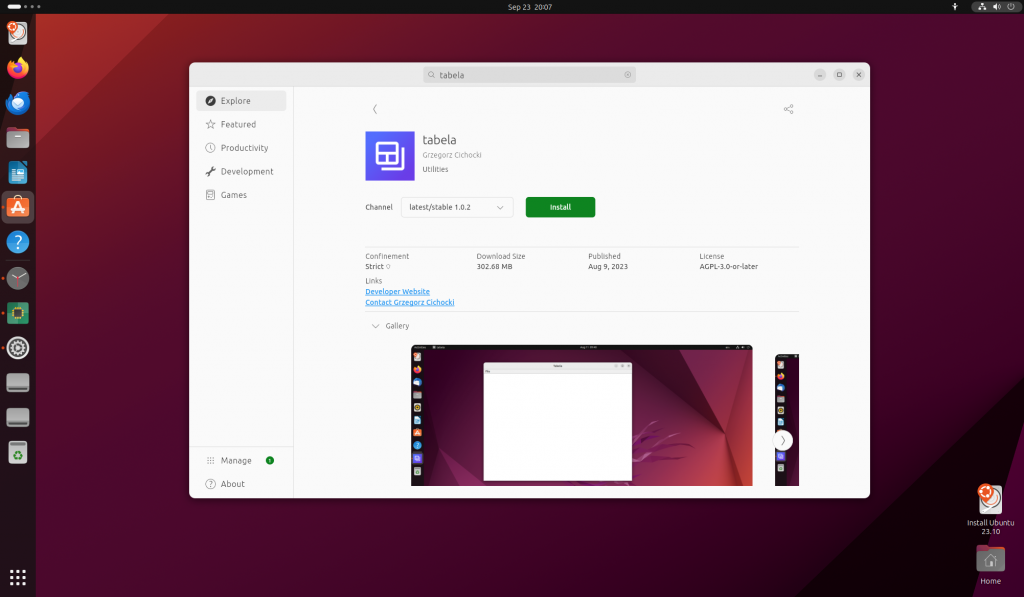Click the tabela app logo icon
The height and width of the screenshot is (597, 1024).
(x=390, y=156)
